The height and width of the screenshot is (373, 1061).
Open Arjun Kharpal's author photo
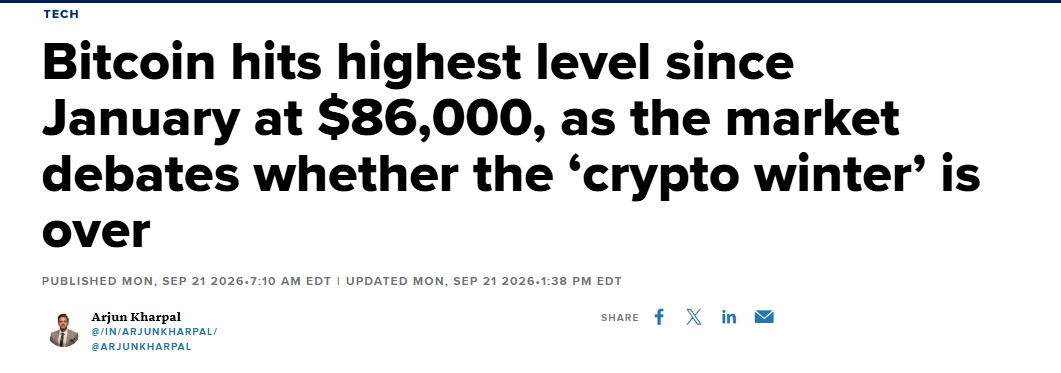tap(64, 330)
